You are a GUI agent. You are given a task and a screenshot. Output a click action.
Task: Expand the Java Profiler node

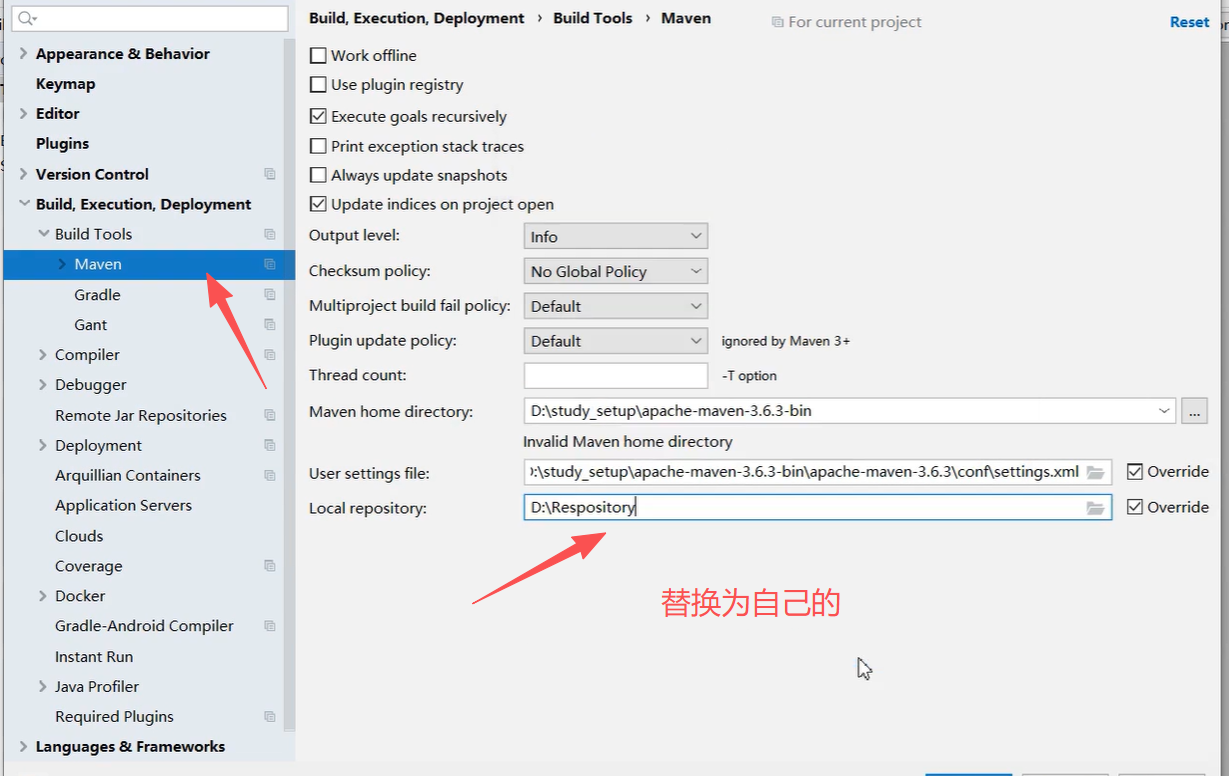tap(43, 687)
